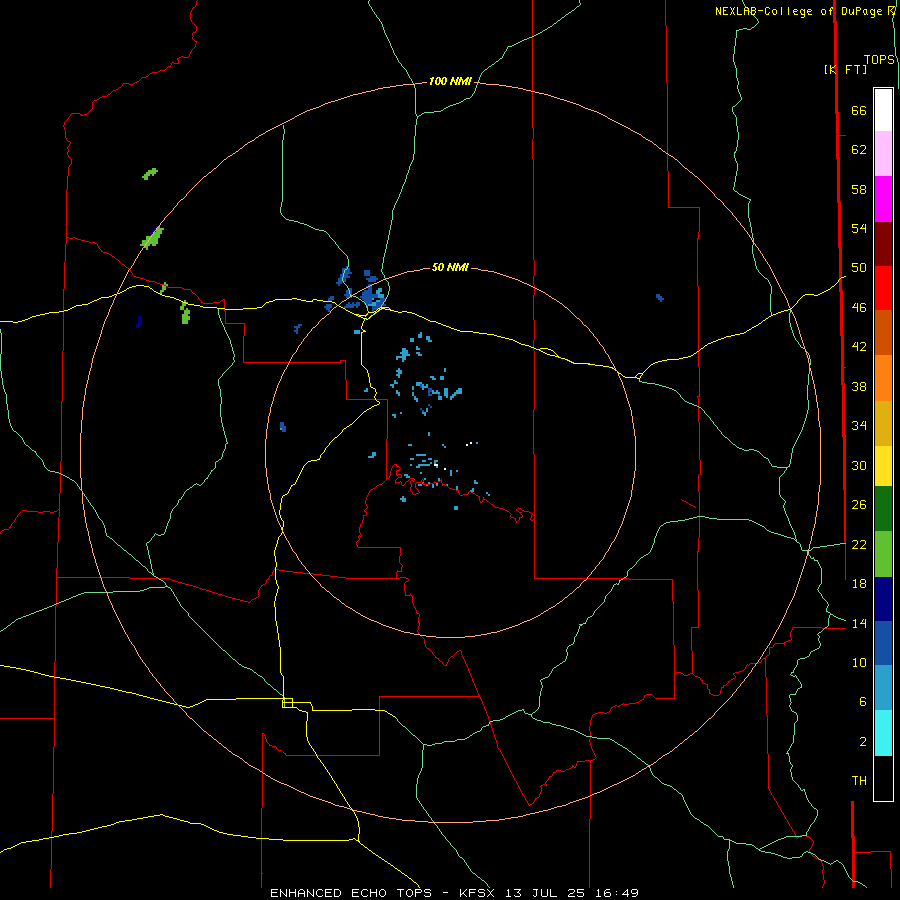The image size is (900, 900).
Task: Select the light green legend swatch
Action: click(883, 554)
